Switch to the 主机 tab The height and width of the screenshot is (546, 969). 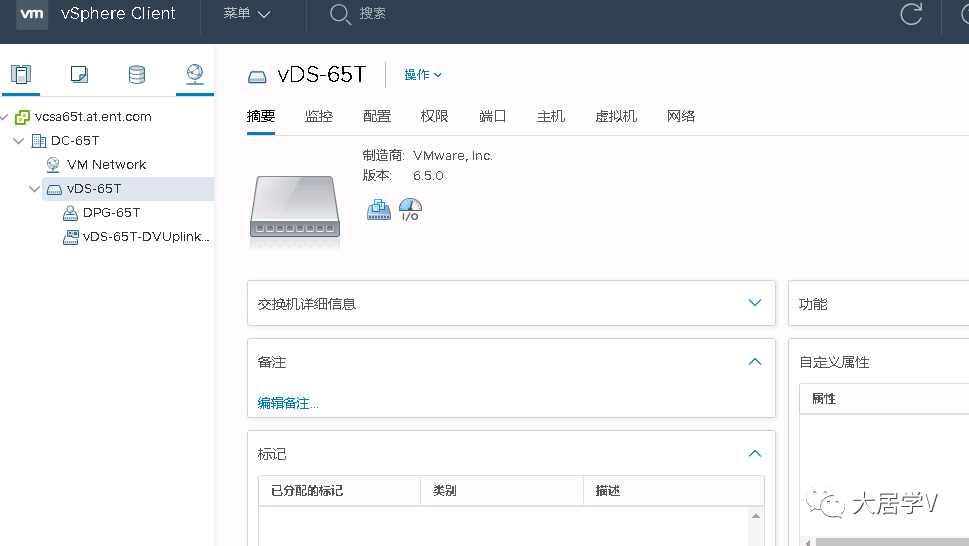pos(551,116)
